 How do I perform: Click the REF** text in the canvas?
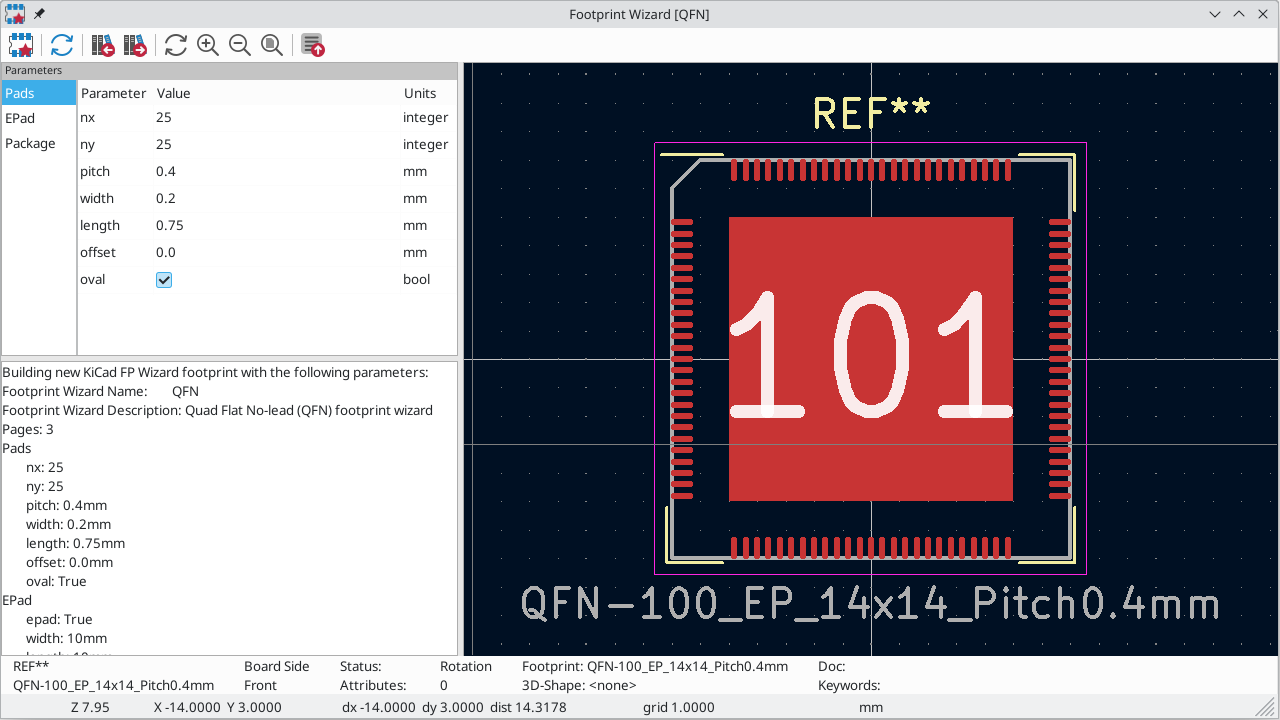click(871, 113)
